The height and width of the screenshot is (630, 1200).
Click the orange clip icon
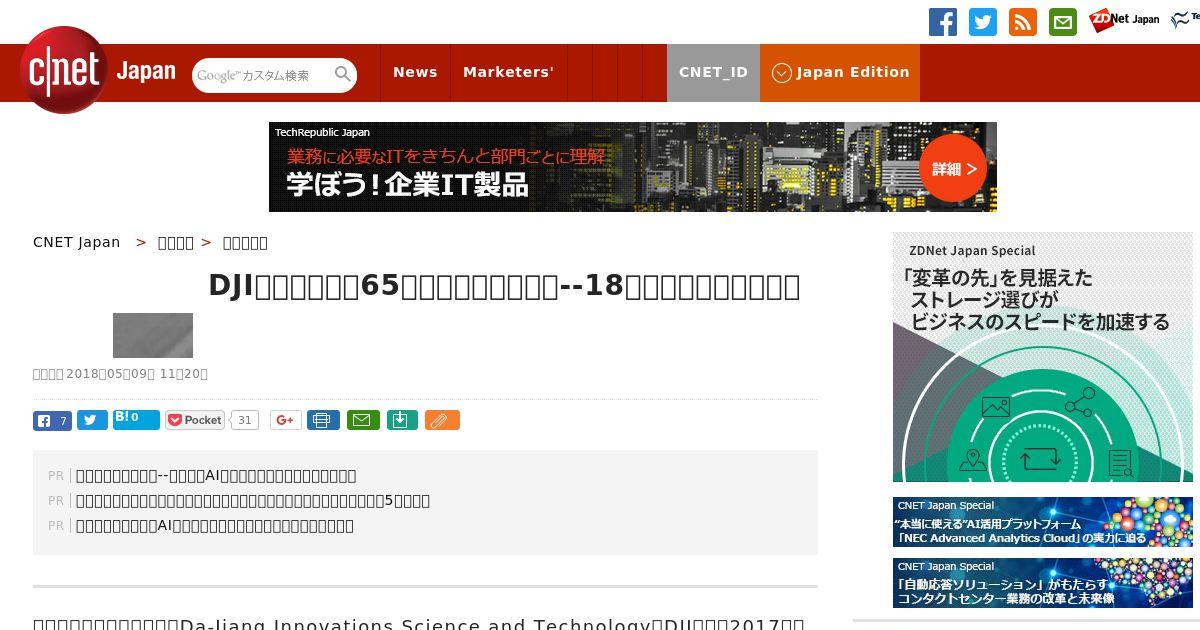[x=442, y=420]
